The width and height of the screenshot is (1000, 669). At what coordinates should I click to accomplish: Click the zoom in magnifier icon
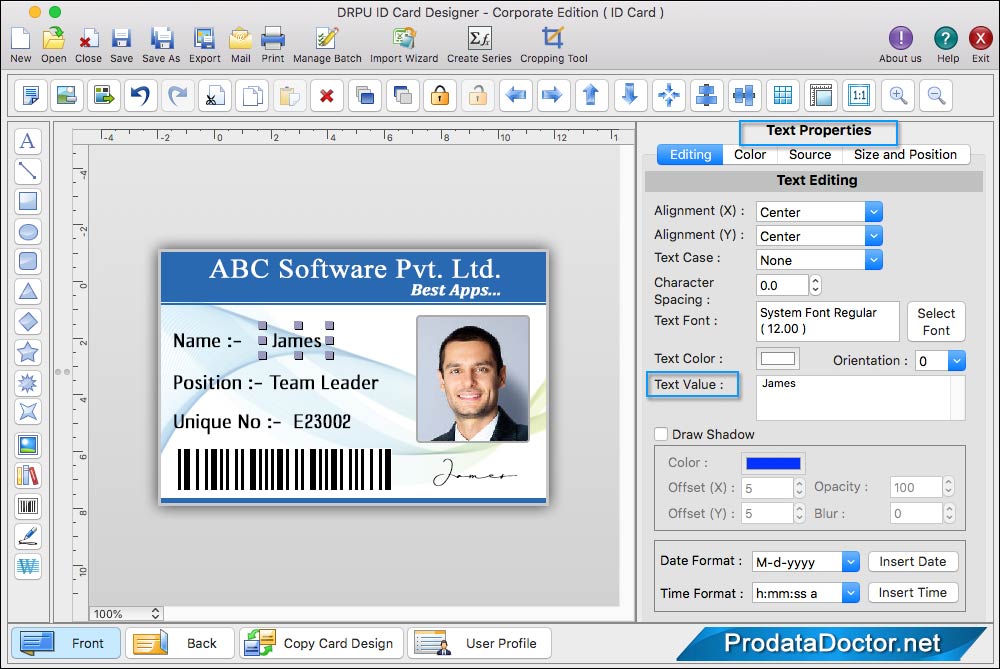pos(898,96)
